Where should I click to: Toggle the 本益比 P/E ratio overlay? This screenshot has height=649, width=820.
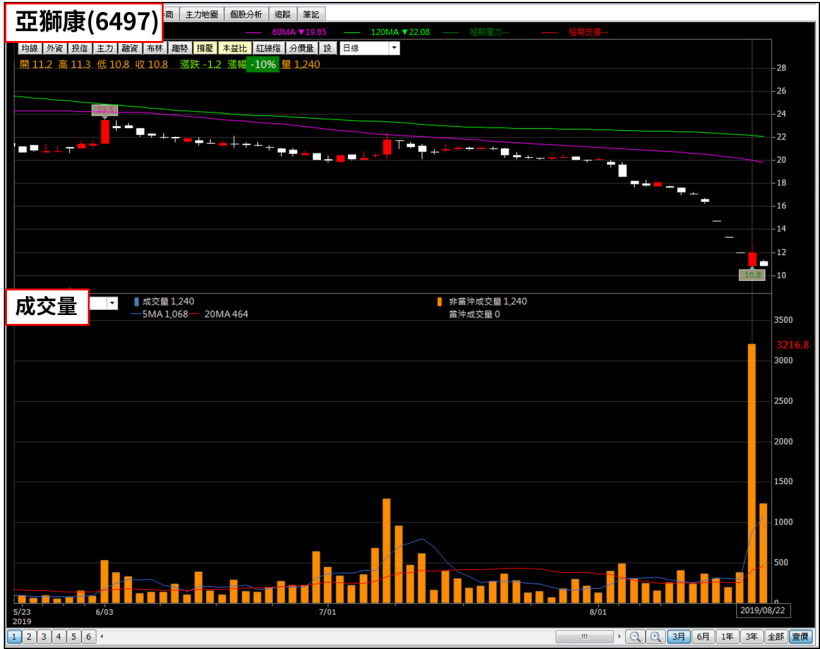click(234, 48)
